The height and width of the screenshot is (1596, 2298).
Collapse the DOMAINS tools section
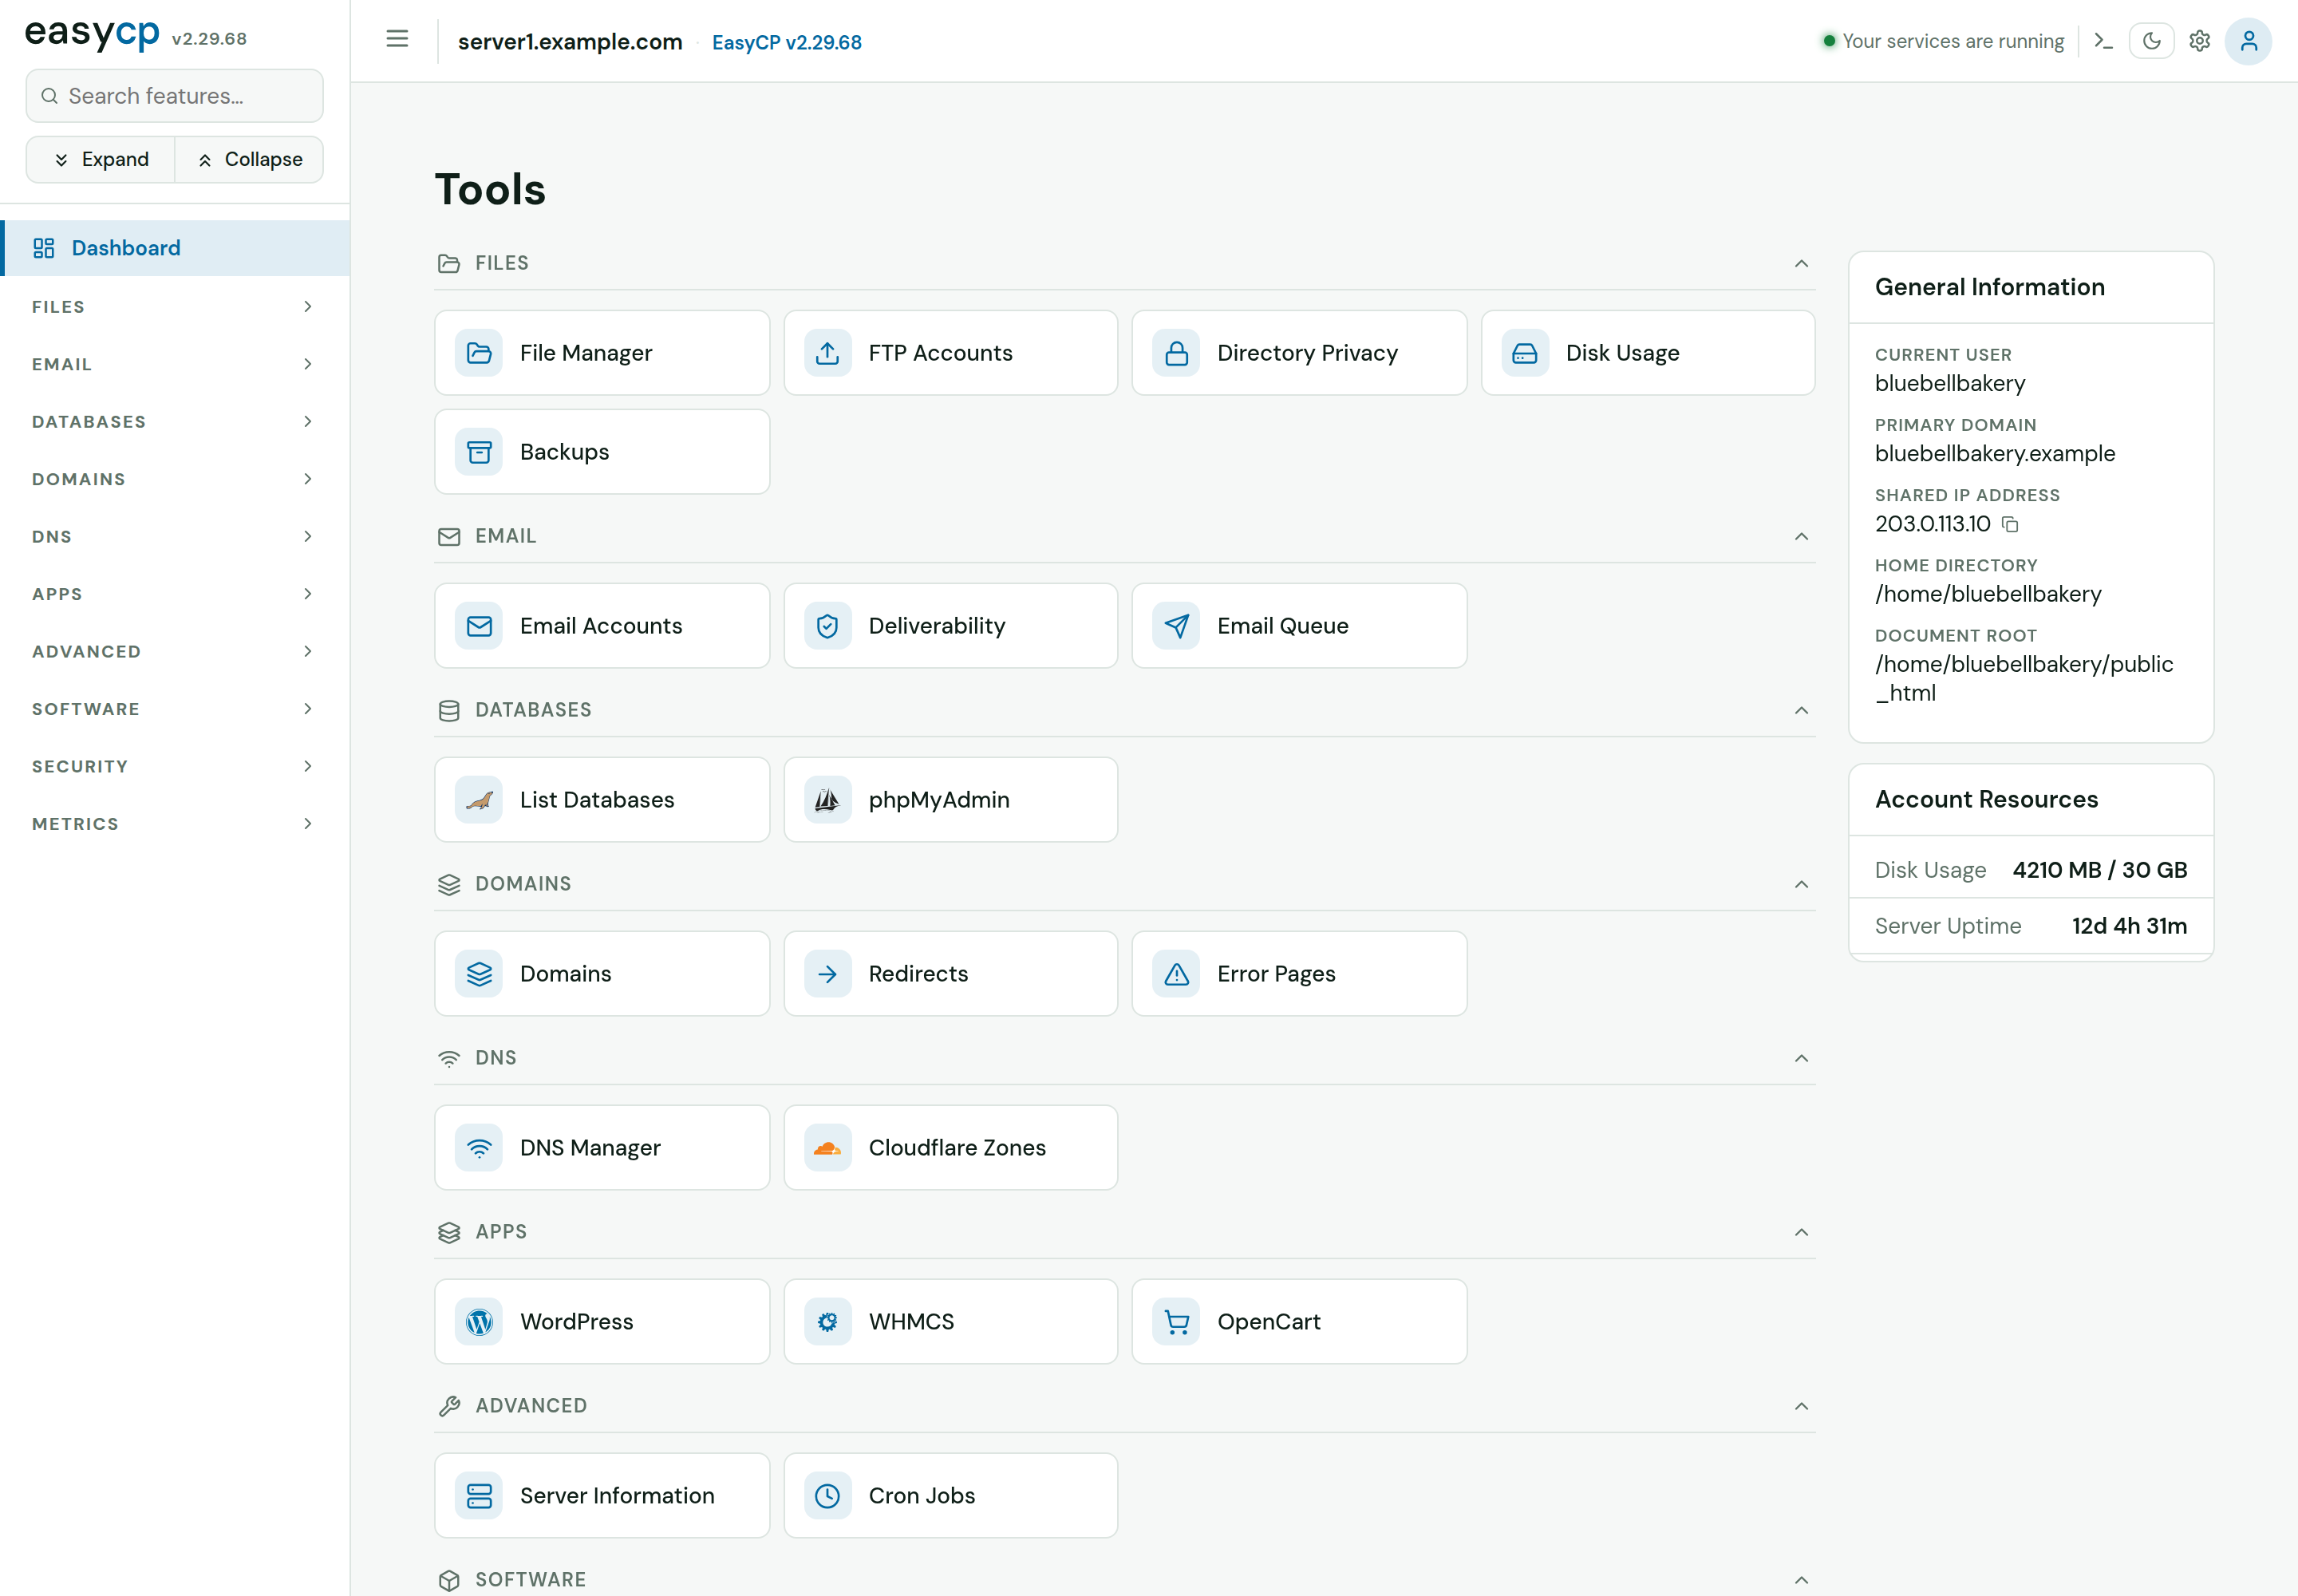tap(1801, 884)
